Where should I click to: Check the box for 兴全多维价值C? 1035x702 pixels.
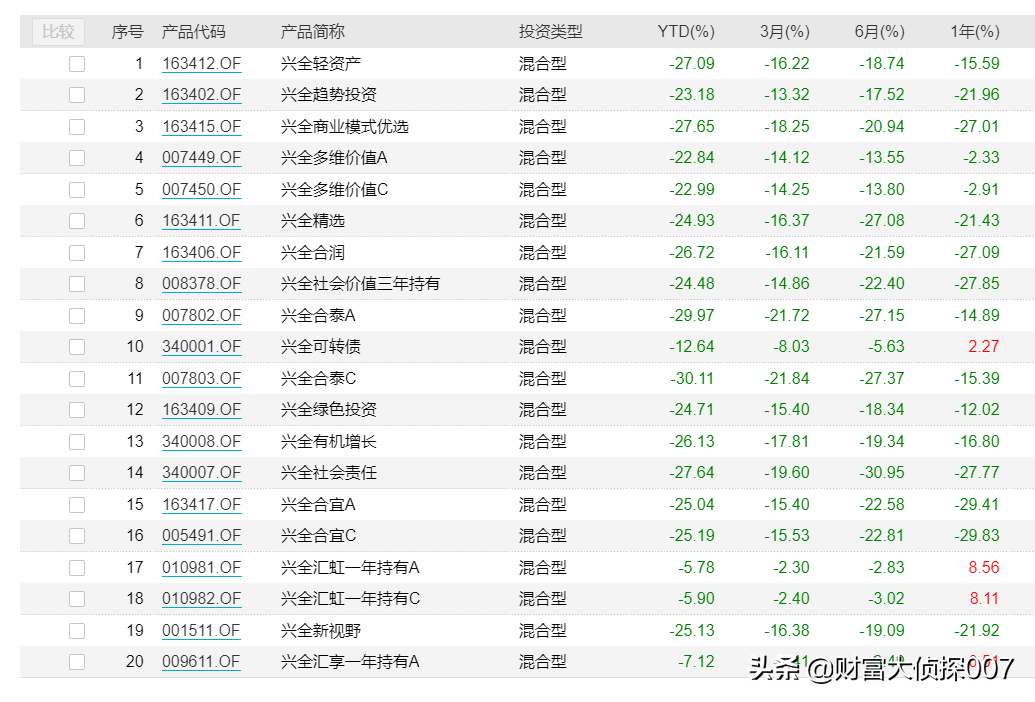(x=77, y=190)
